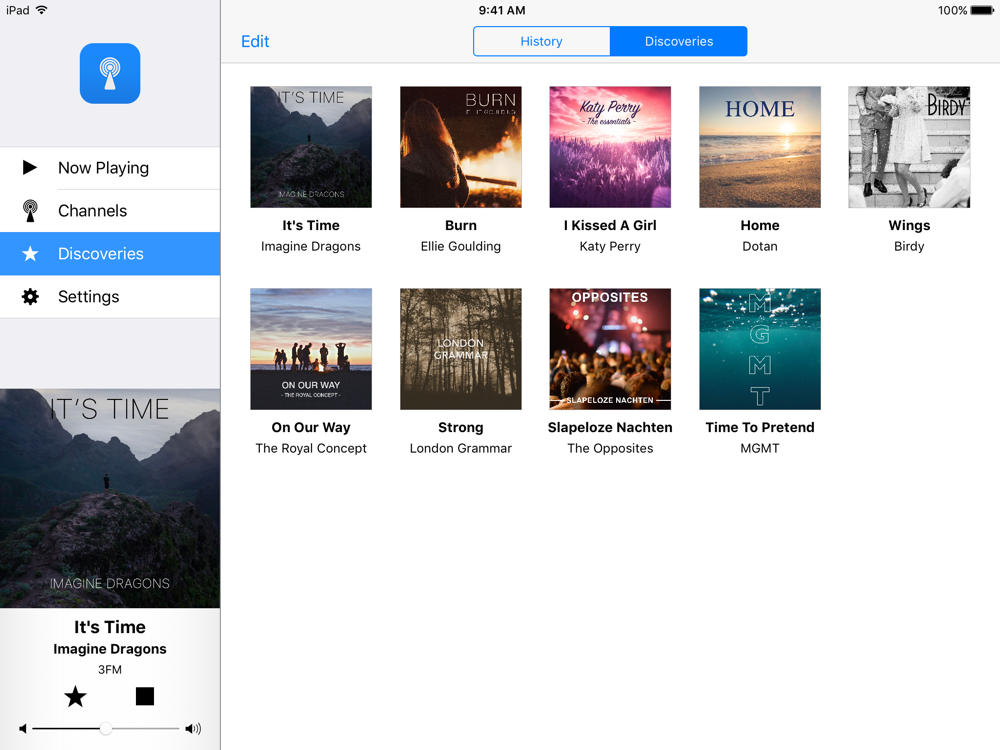Screen dimensions: 1000x750
Task: Check the battery indicator in status bar
Action: 982,10
